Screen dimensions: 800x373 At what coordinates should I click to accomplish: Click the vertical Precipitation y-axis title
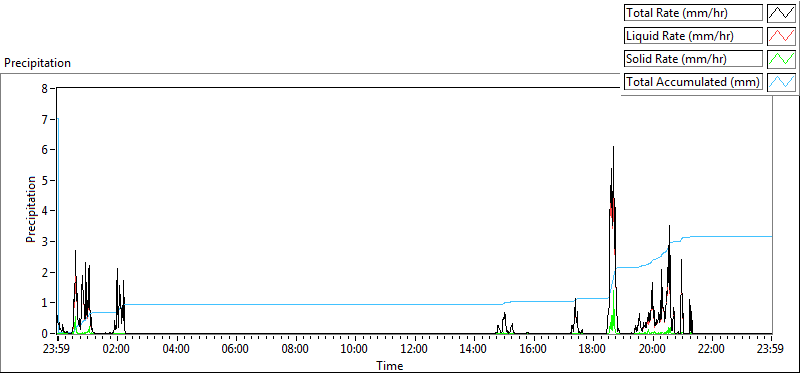tap(31, 209)
